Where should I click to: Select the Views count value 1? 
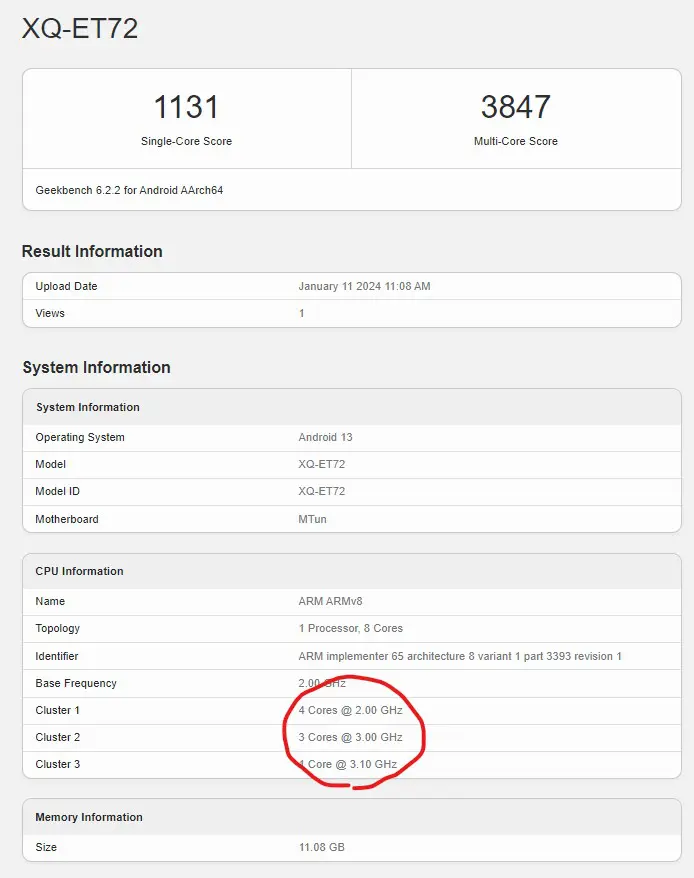(x=301, y=313)
